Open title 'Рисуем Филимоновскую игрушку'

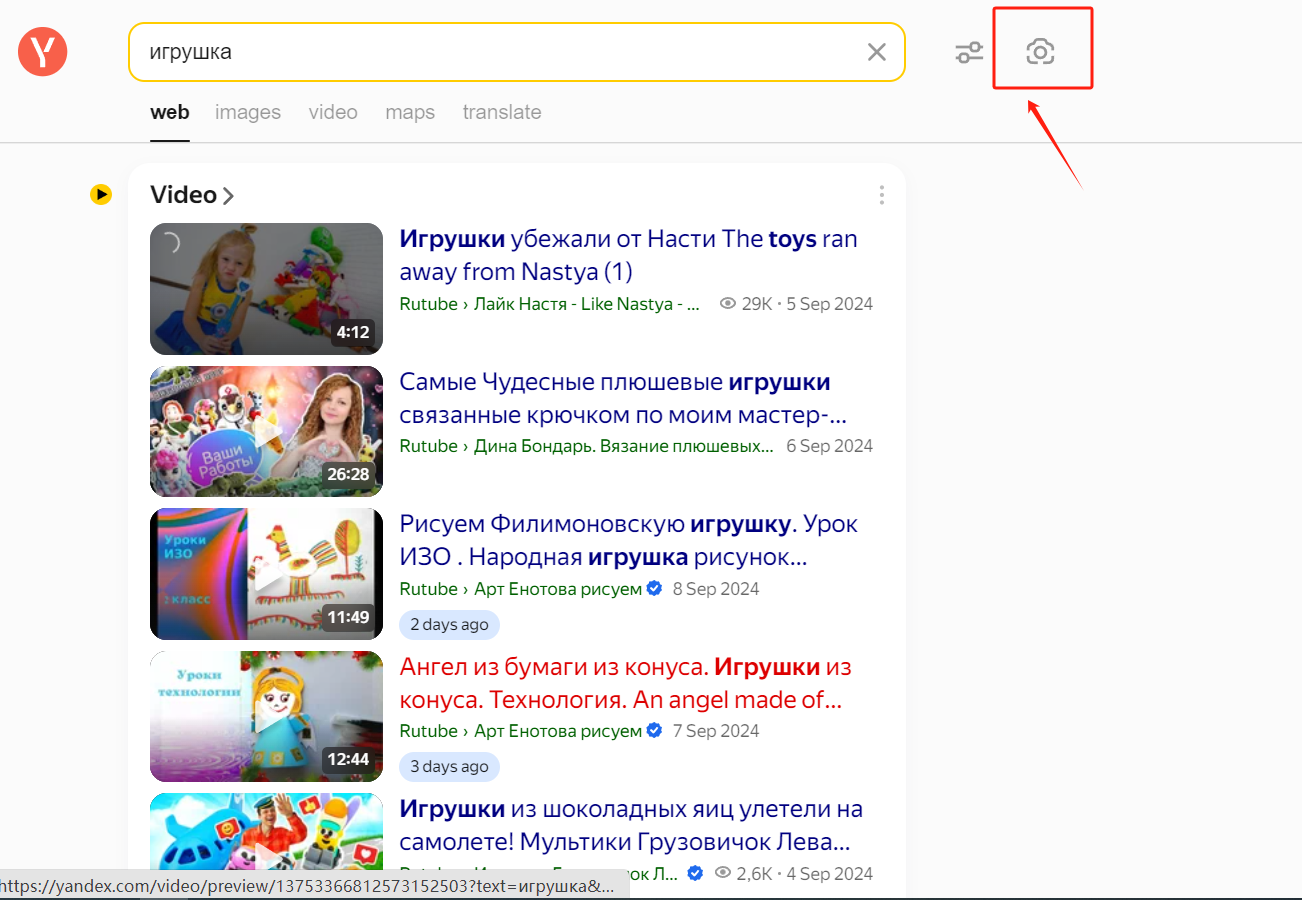(628, 540)
